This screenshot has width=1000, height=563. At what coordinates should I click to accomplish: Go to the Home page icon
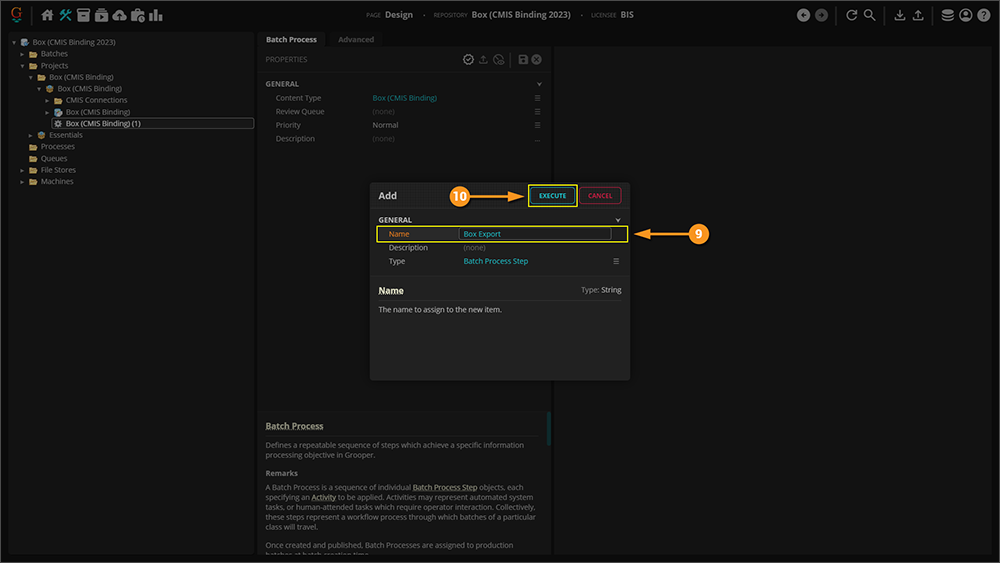point(47,15)
